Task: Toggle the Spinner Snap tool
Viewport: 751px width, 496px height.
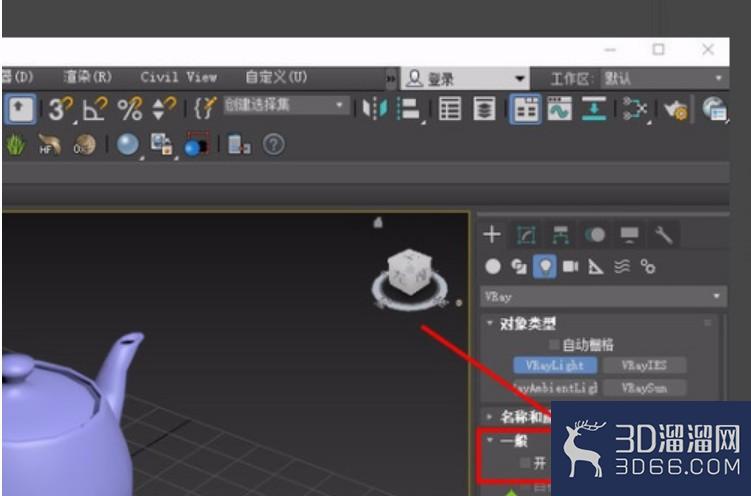Action: pos(164,109)
